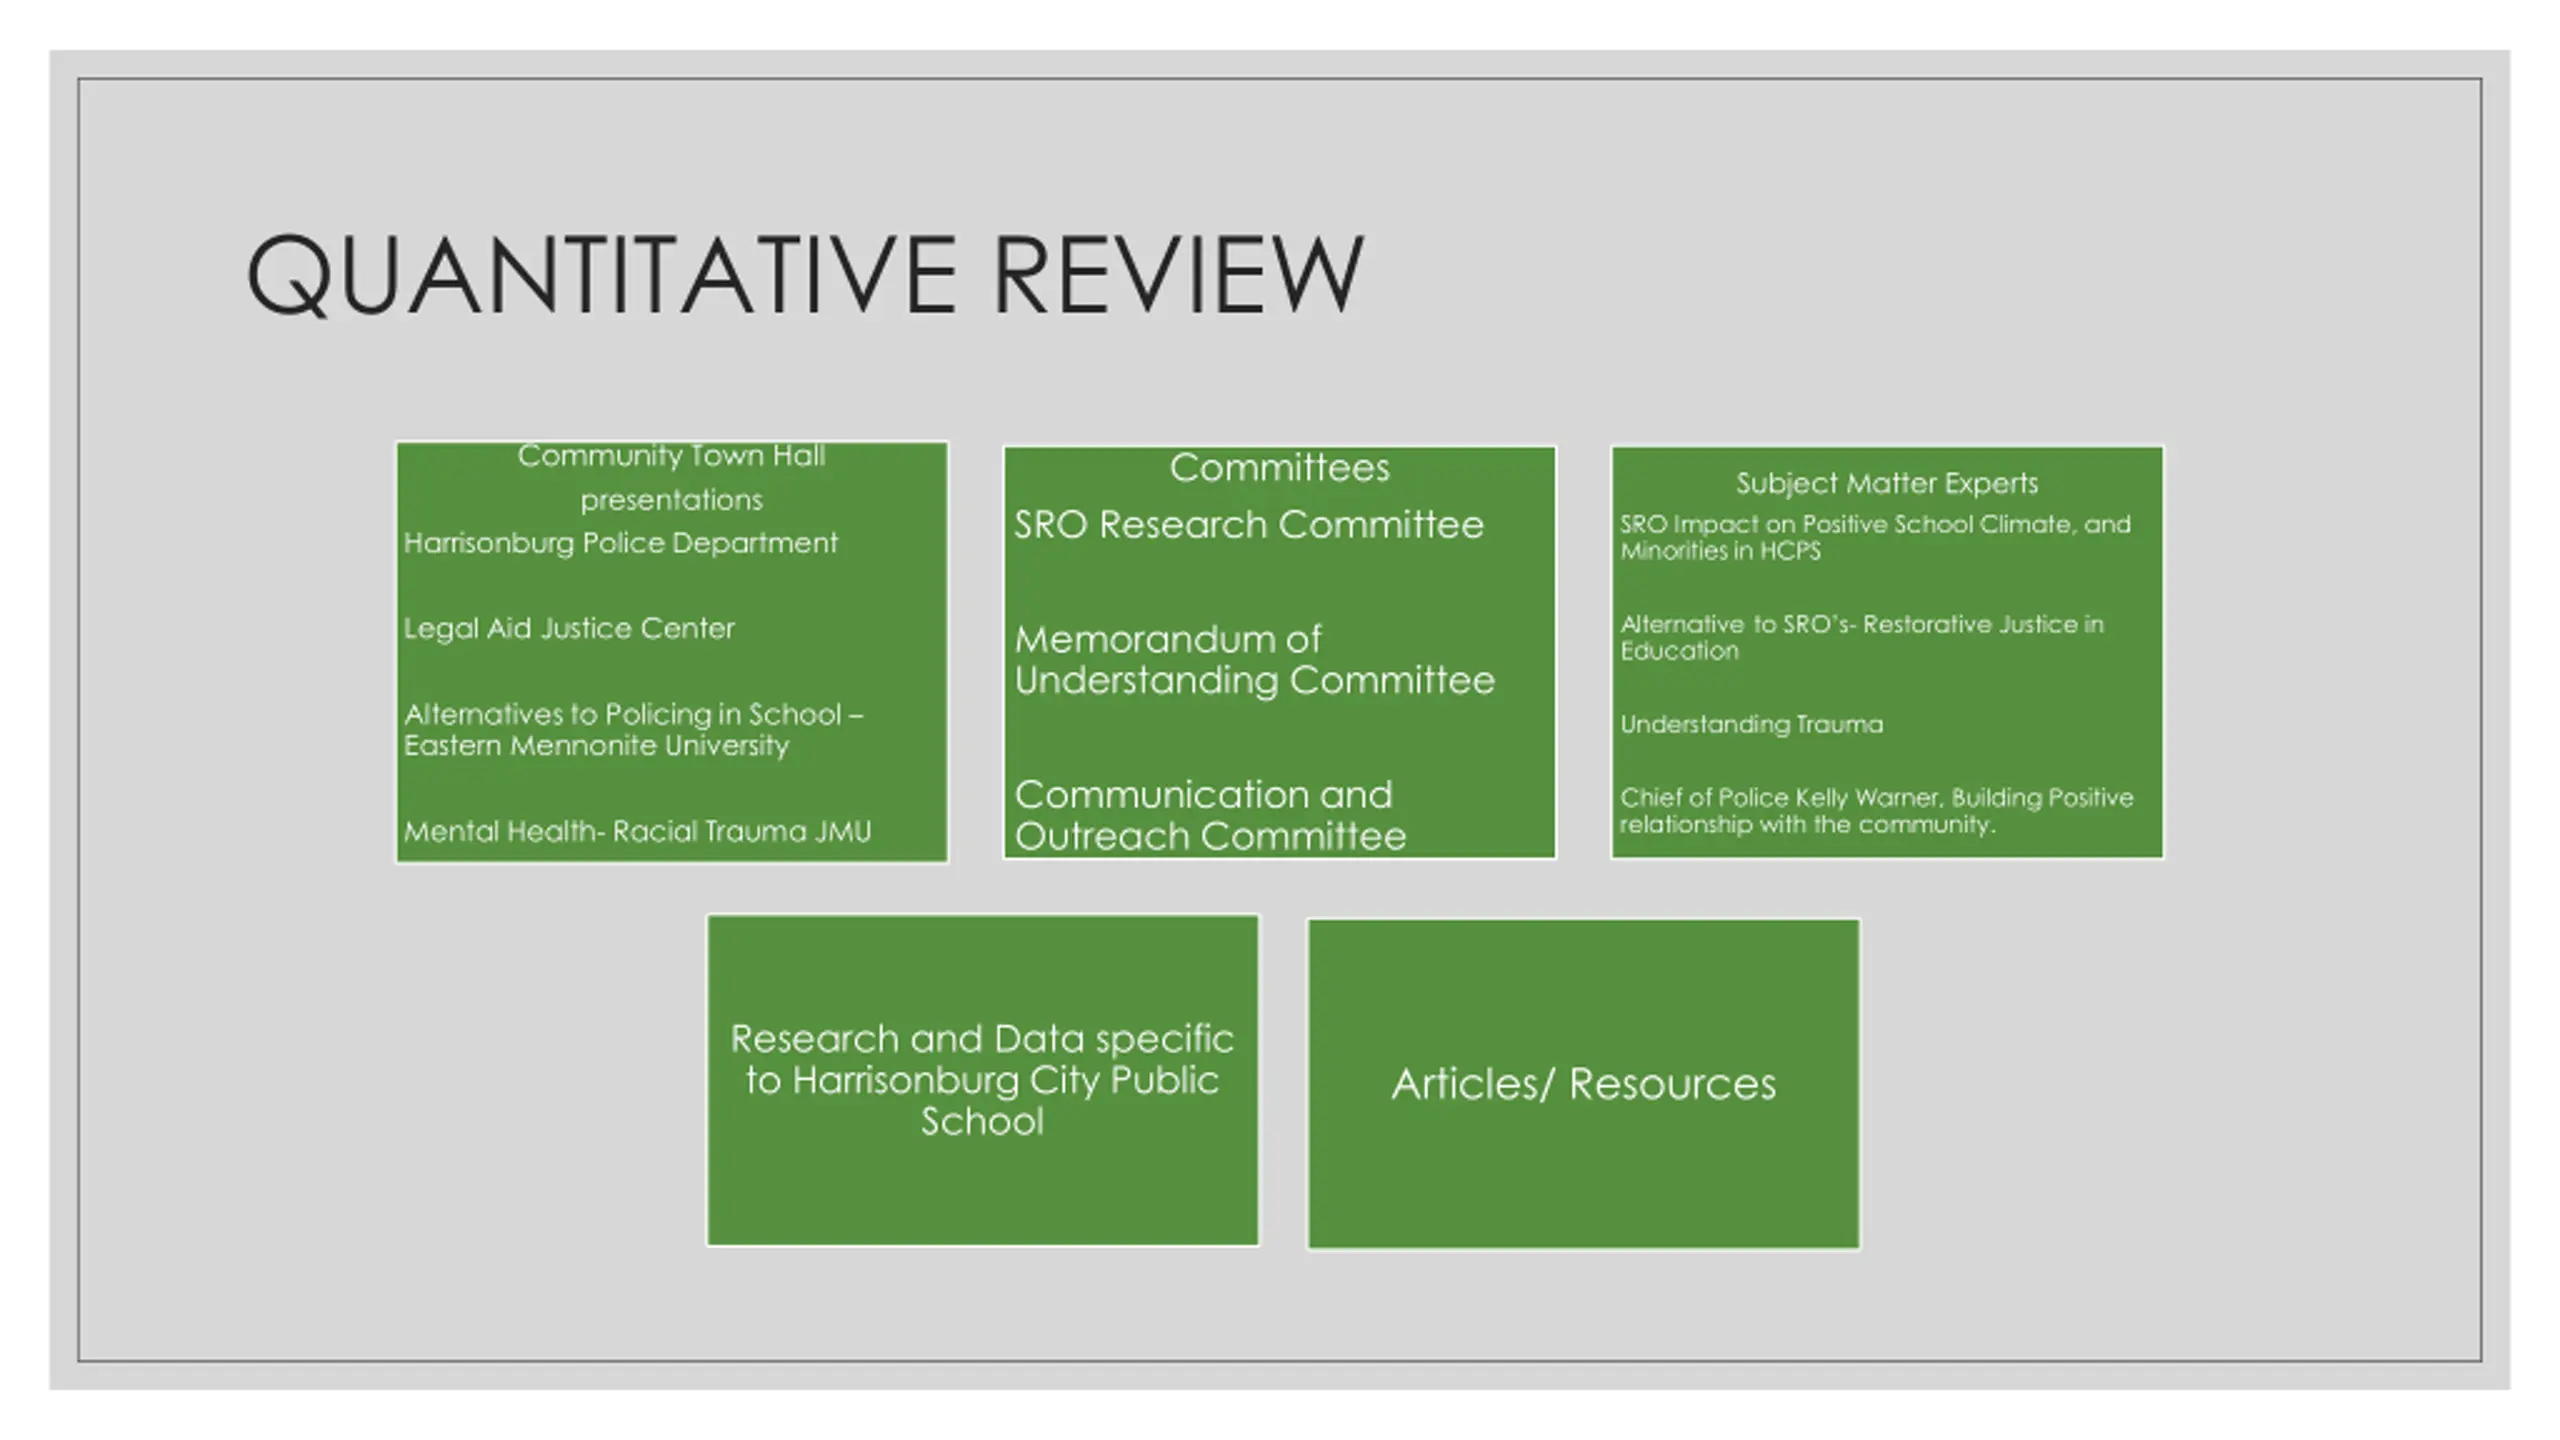Click the QUANTITATIVE REVIEW slide title
The image size is (2560, 1440).
point(804,274)
